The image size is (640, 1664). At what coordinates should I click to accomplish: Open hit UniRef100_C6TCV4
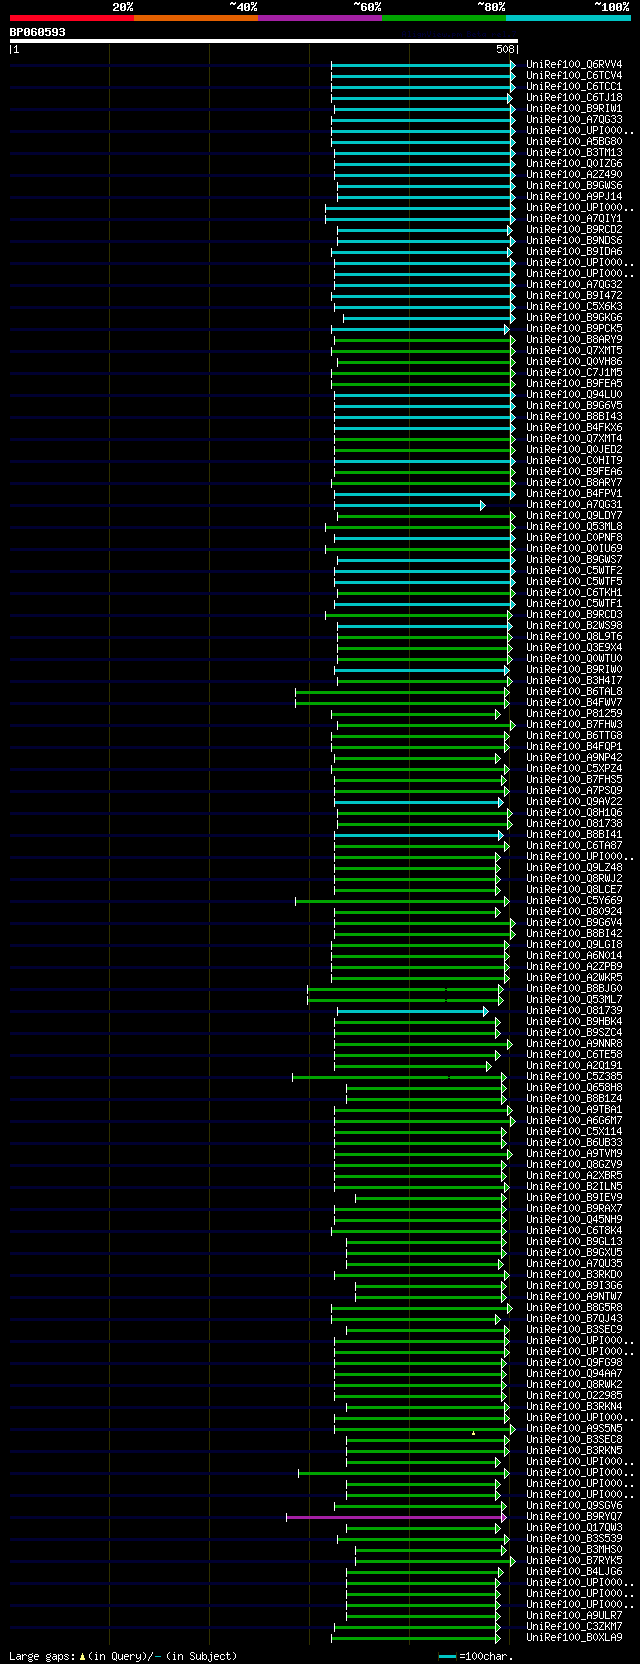click(574, 76)
